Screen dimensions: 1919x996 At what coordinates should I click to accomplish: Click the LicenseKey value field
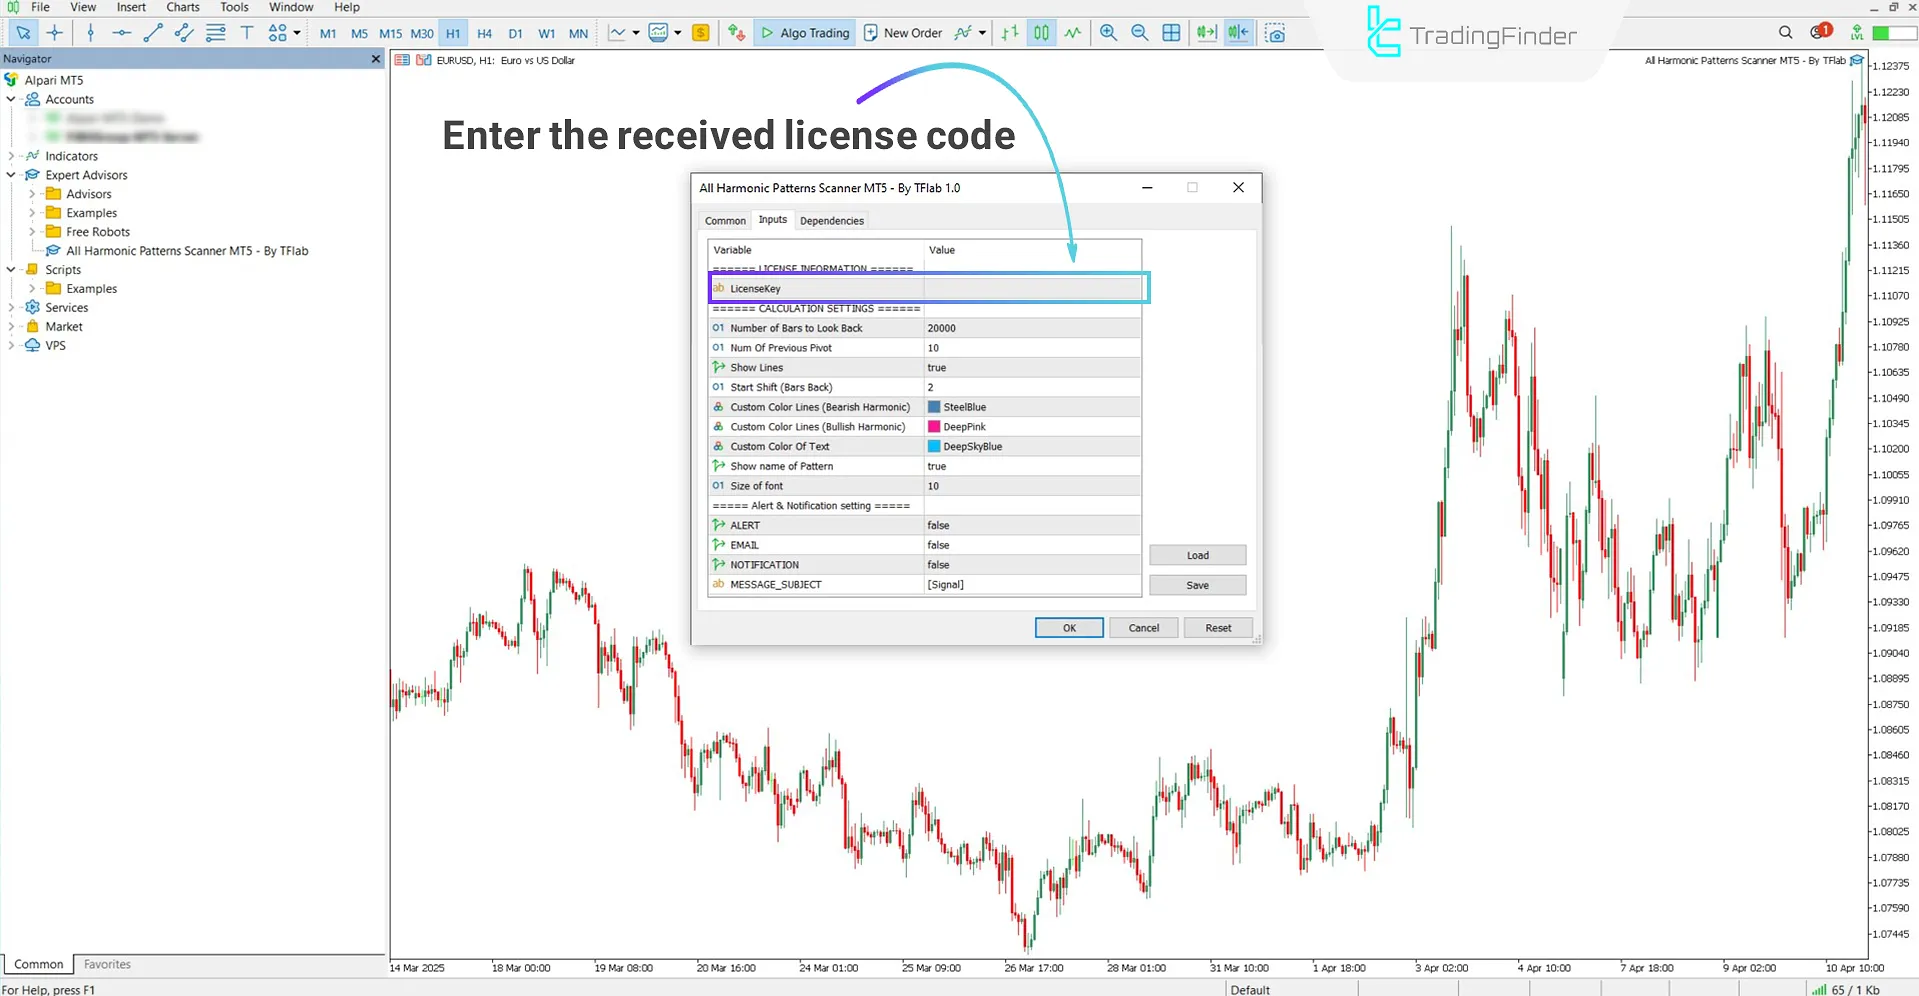(x=1031, y=289)
